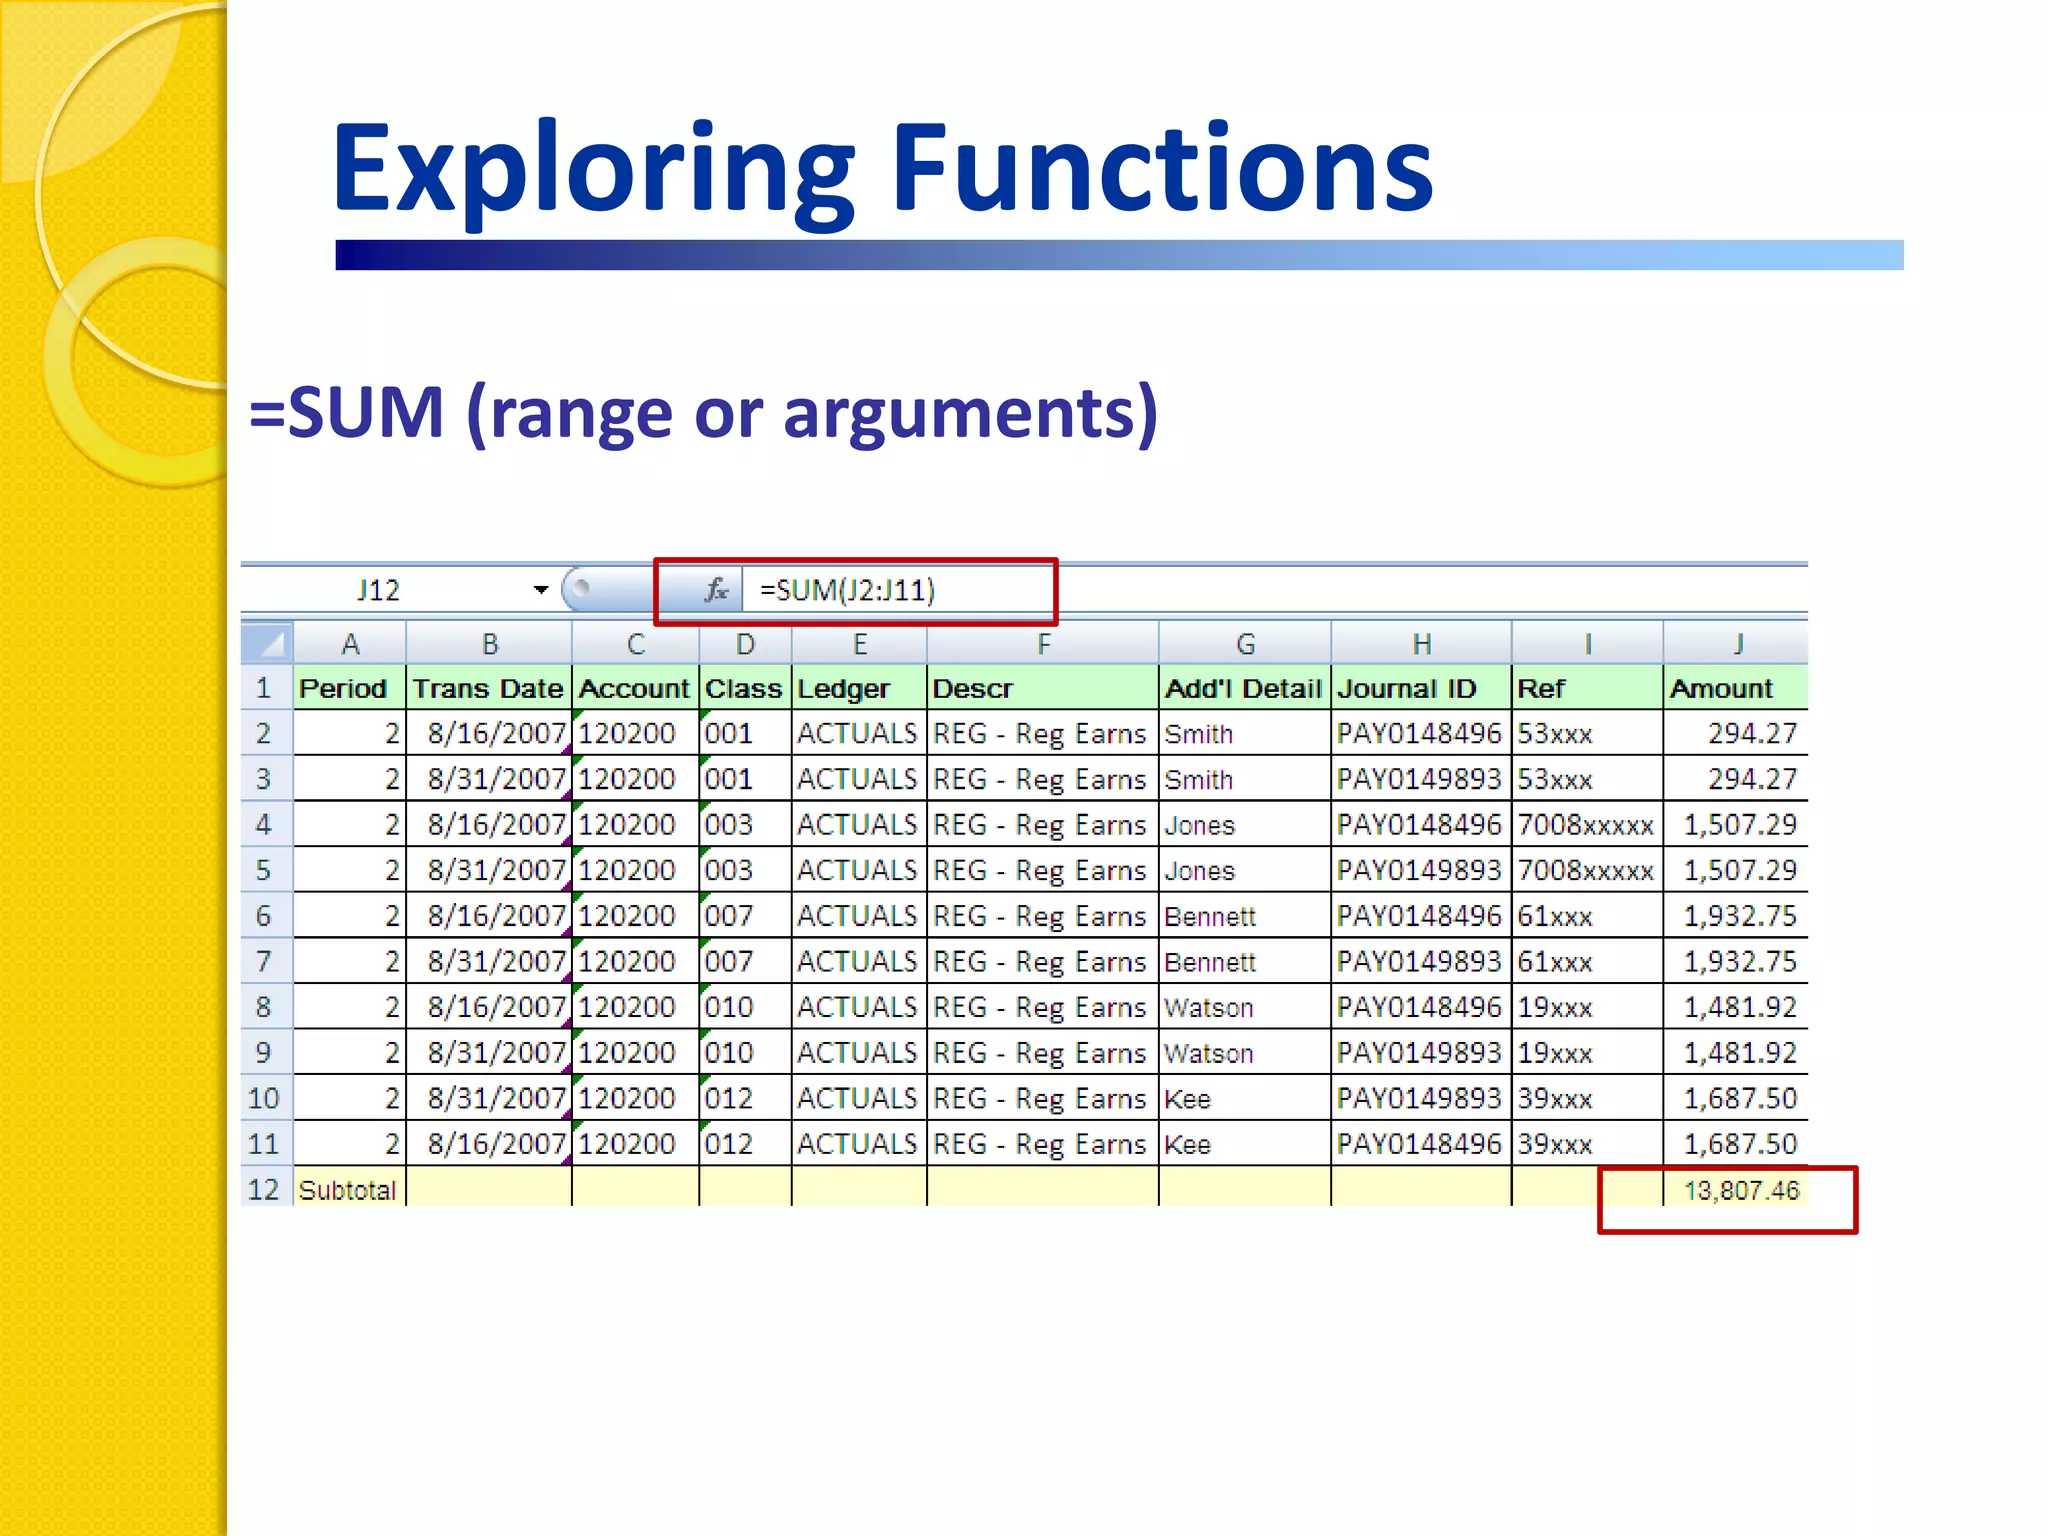Click ref 7008xxxxx in row 4
The image size is (2048, 1536).
point(1587,825)
